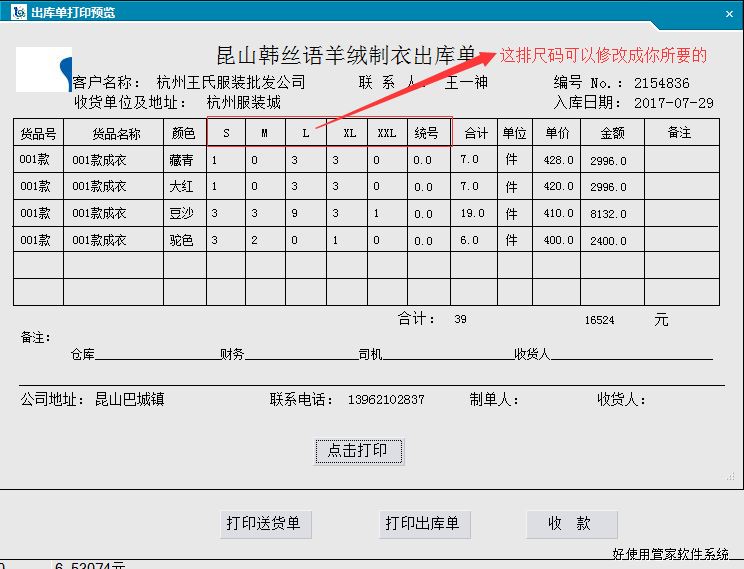Click the 打印送货单 button
The image size is (744, 569).
tap(264, 524)
